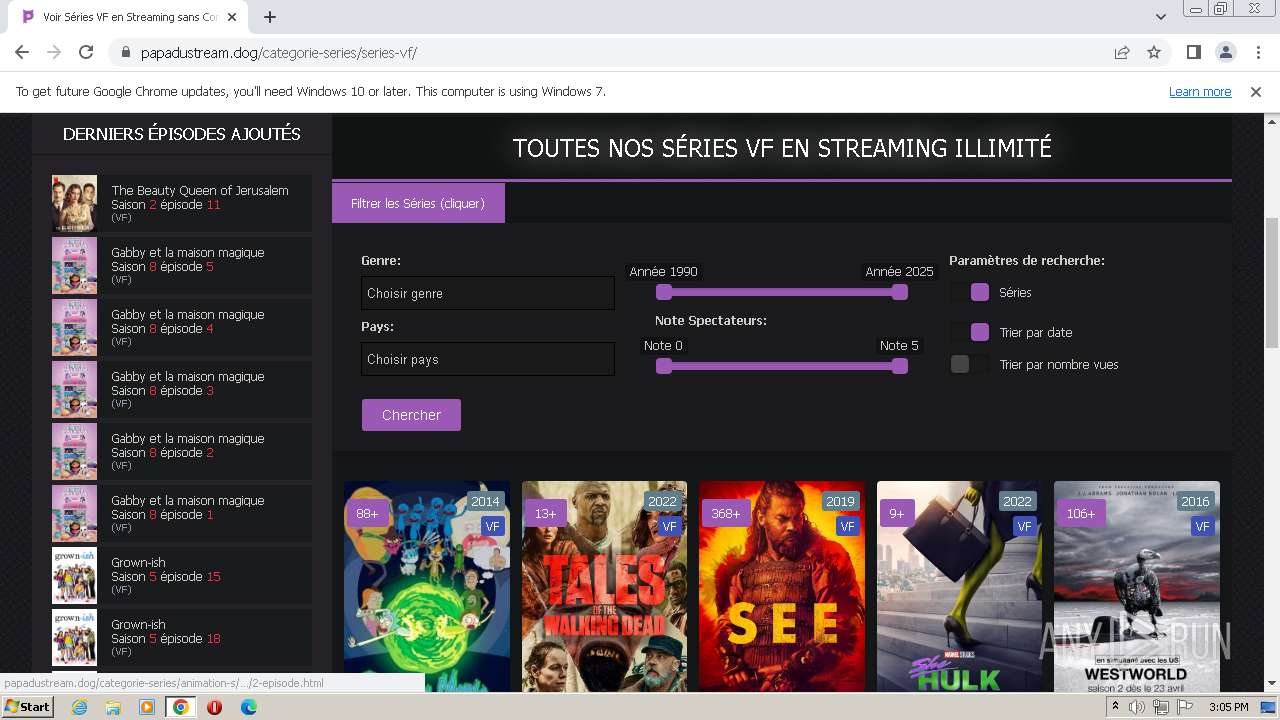The width and height of the screenshot is (1280, 720).
Task: Dismiss the Chrome update notification
Action: (x=1256, y=92)
